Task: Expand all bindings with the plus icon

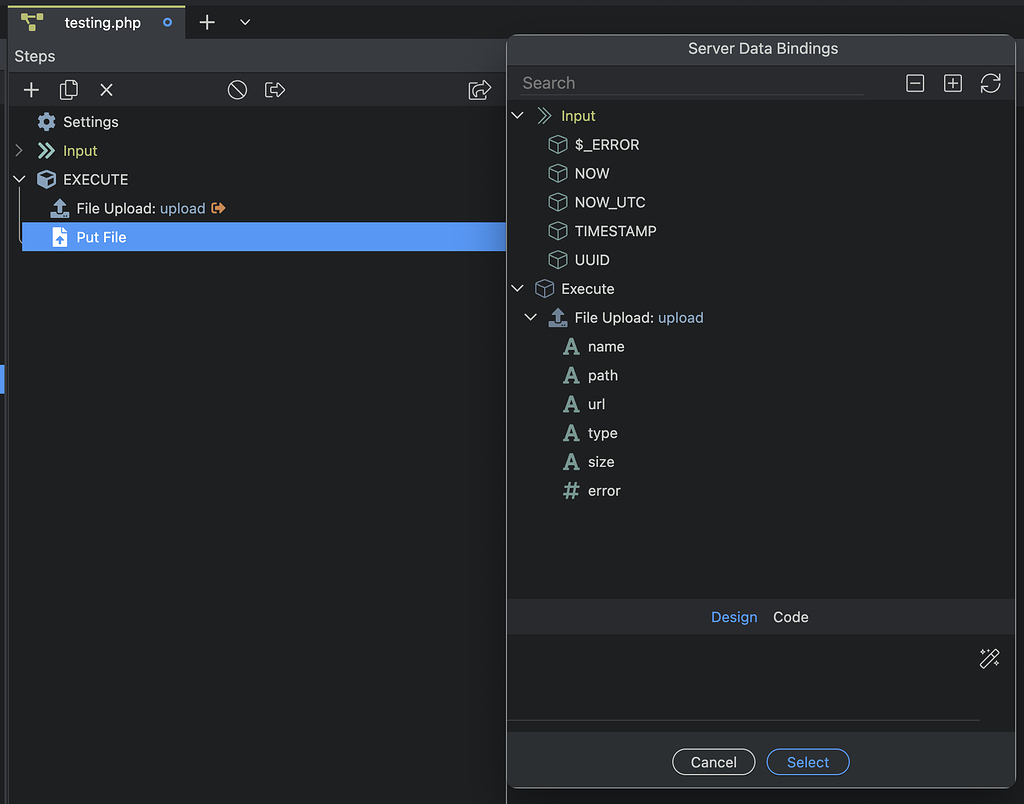Action: (x=952, y=83)
